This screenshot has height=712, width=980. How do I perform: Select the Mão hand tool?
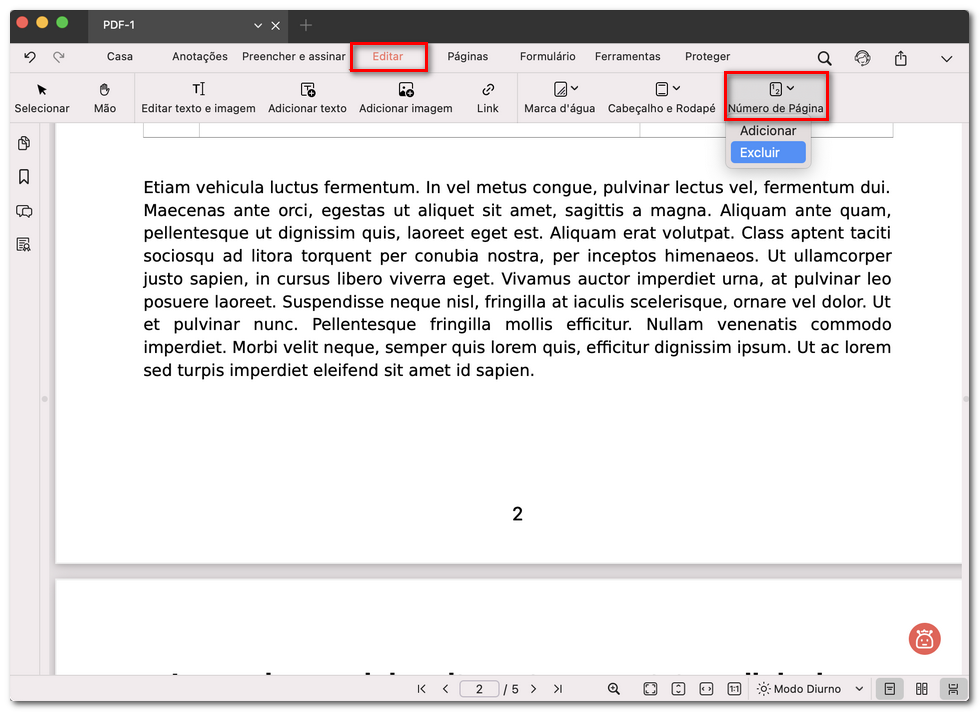[x=104, y=97]
